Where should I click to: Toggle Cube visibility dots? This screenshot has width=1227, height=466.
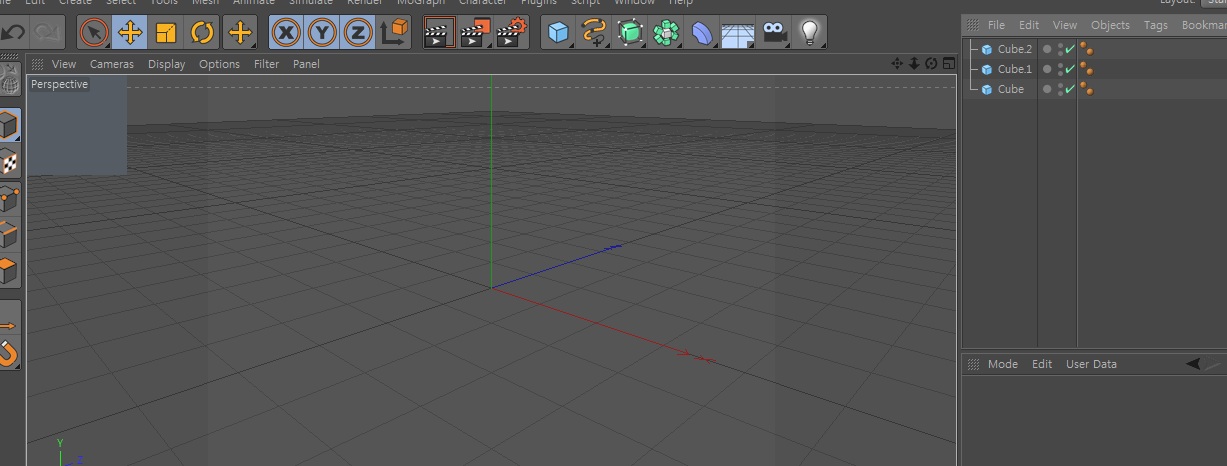[x=1060, y=89]
